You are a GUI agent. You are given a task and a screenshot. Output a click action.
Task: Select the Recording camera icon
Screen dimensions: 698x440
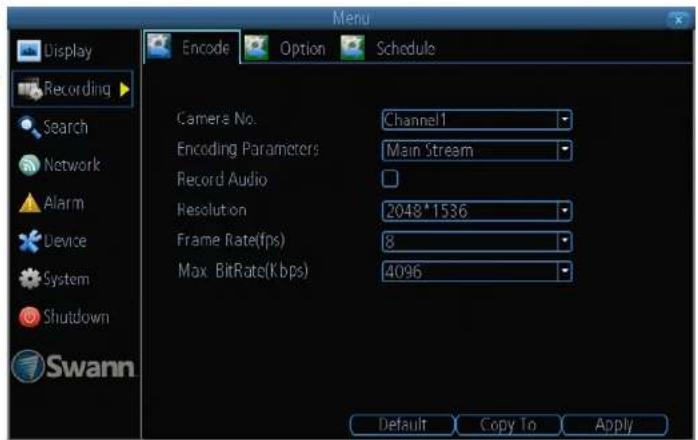point(30,89)
